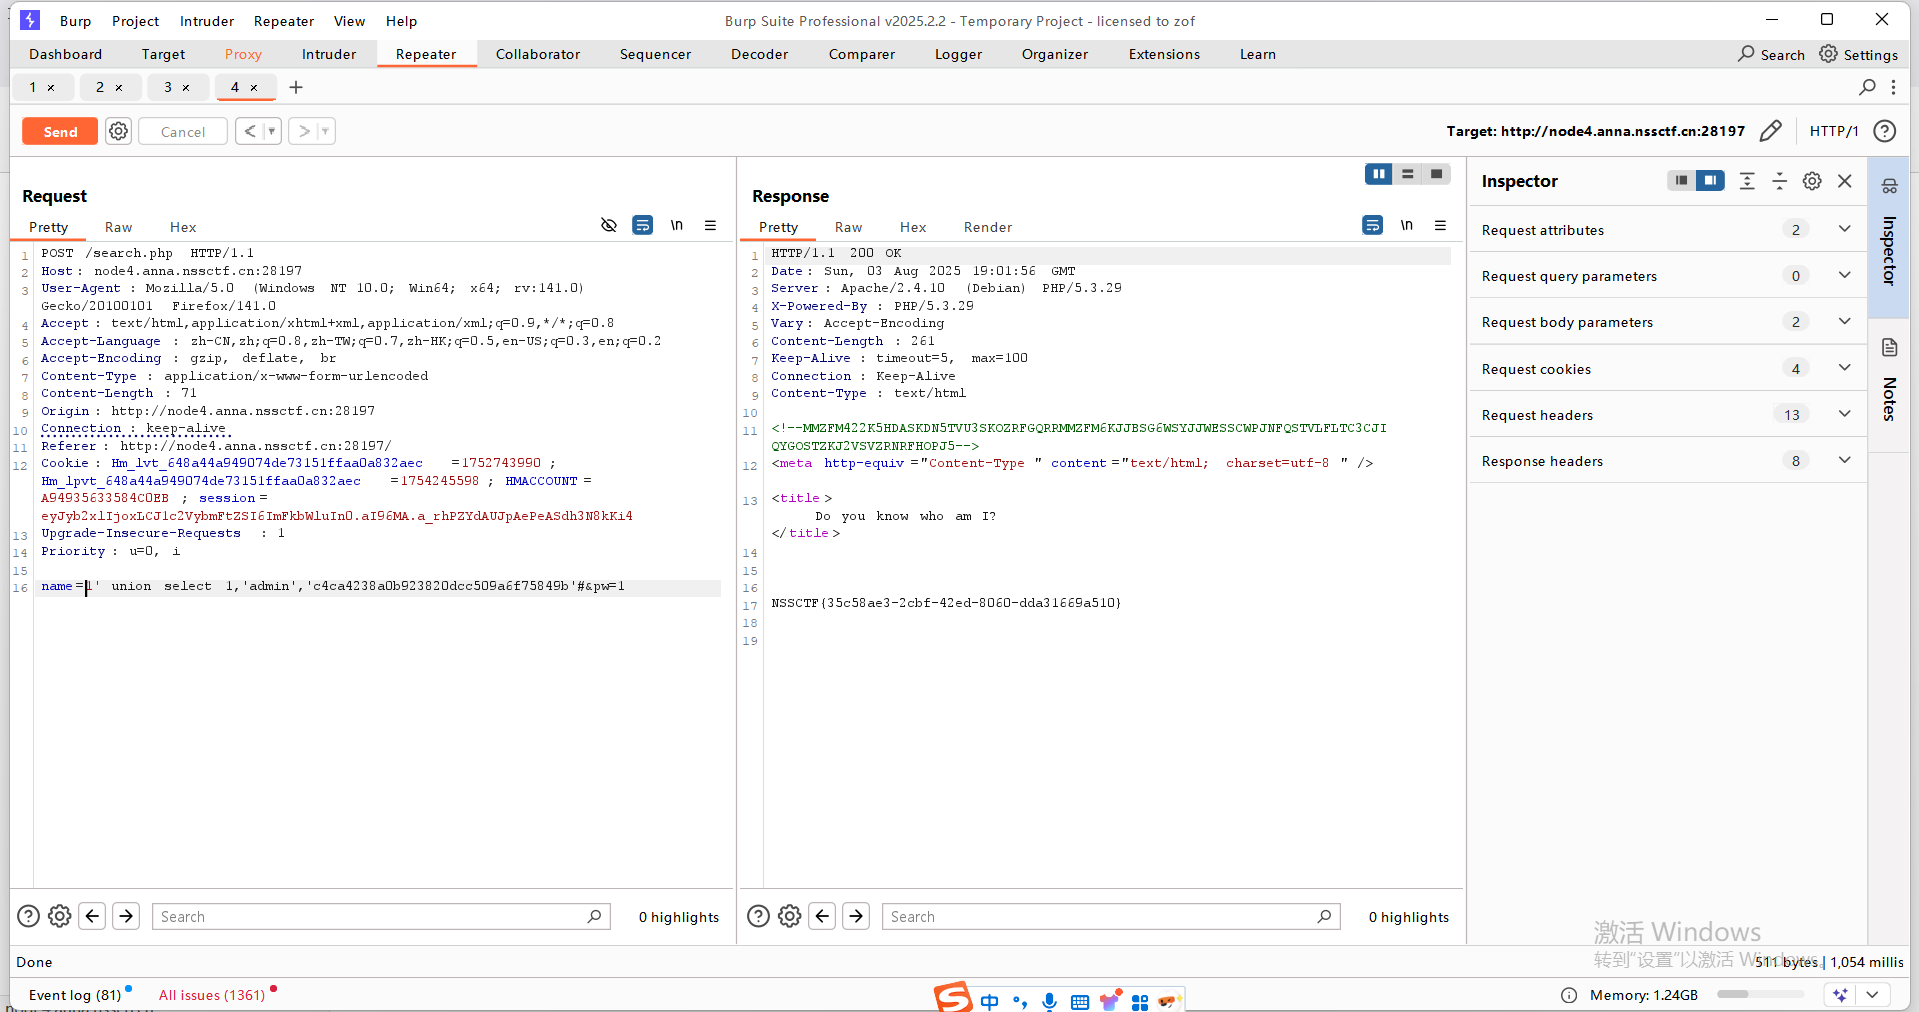Send the Repeater request
This screenshot has height=1012, width=1919.
click(x=60, y=132)
